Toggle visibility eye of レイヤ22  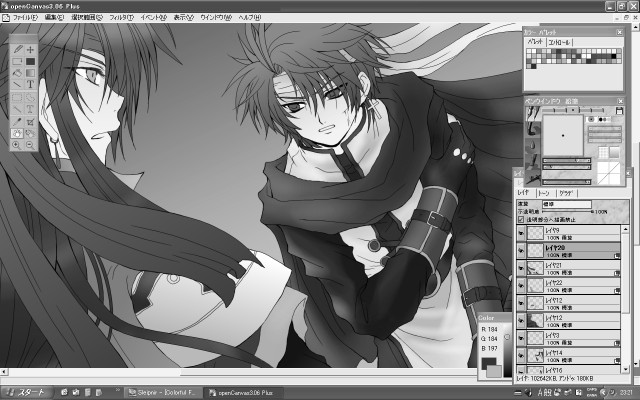pos(521,286)
